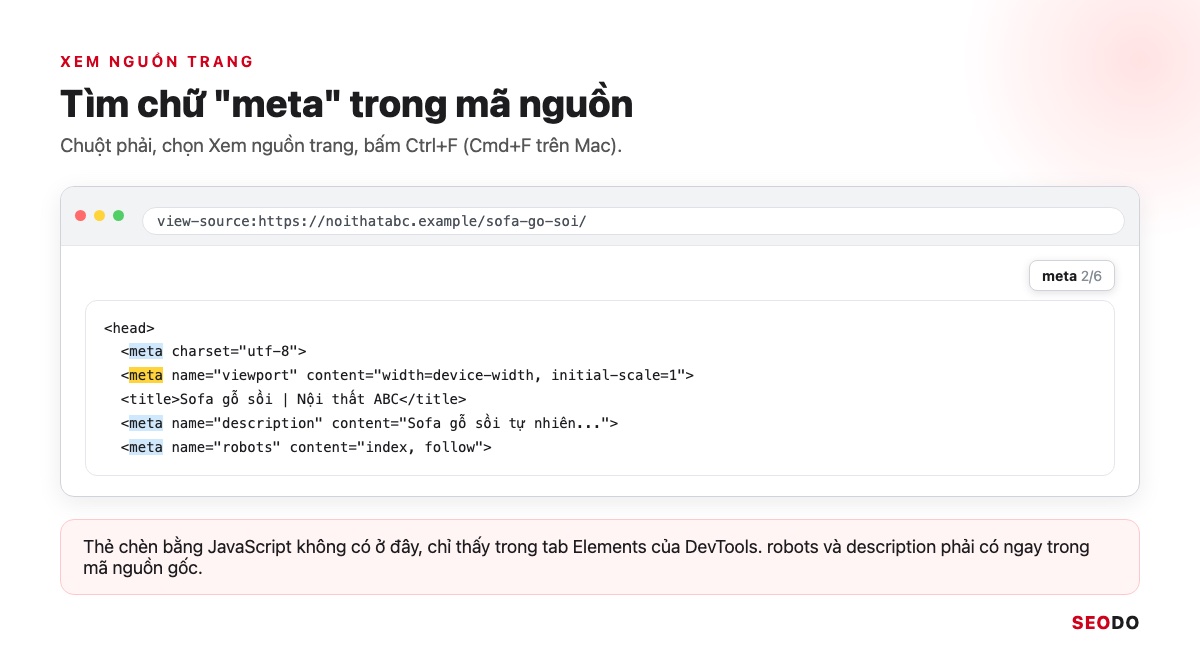
Task: Click content="Sofa gỗ sồi tự nhiên..." value
Action: (x=470, y=423)
